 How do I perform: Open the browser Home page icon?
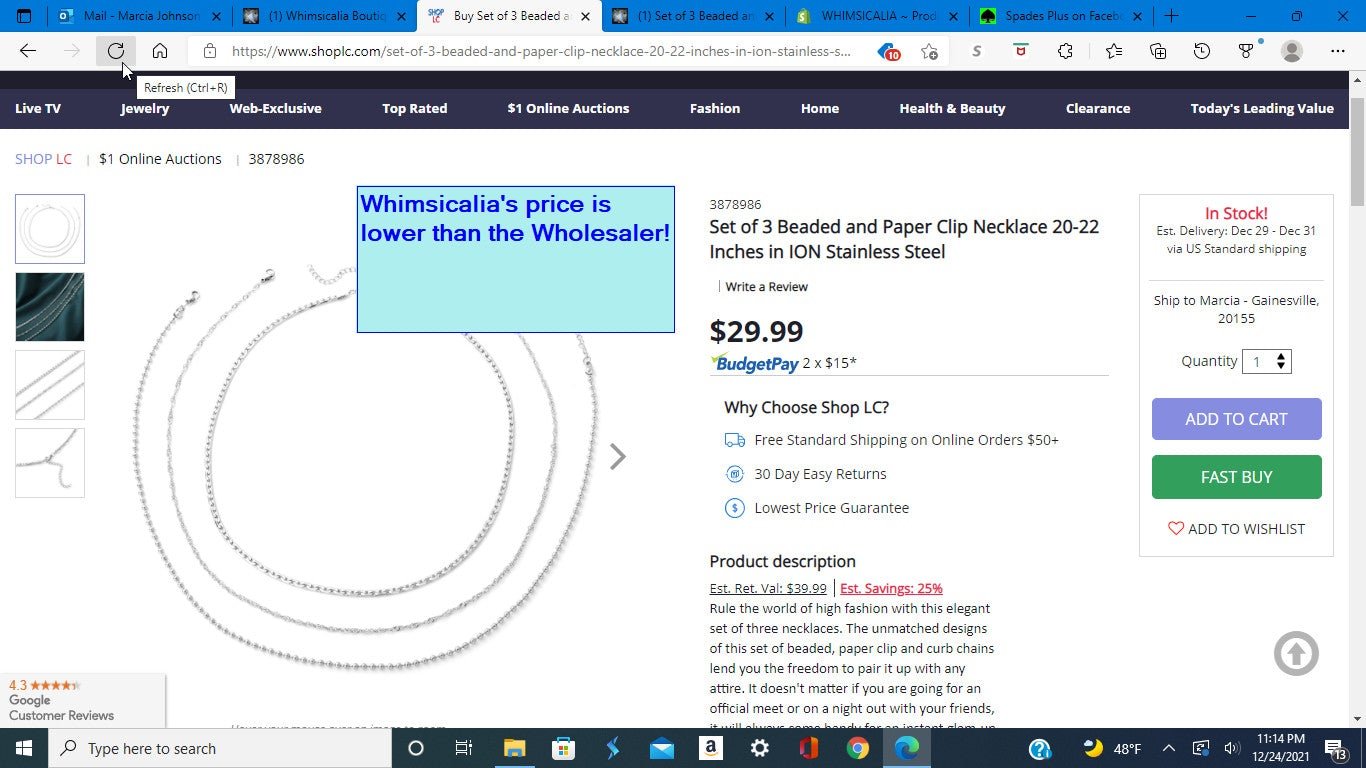[x=160, y=51]
